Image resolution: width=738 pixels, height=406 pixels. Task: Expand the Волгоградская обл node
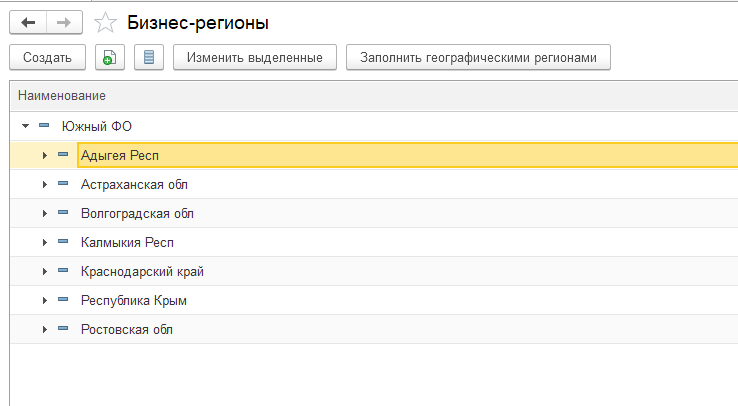click(x=45, y=213)
